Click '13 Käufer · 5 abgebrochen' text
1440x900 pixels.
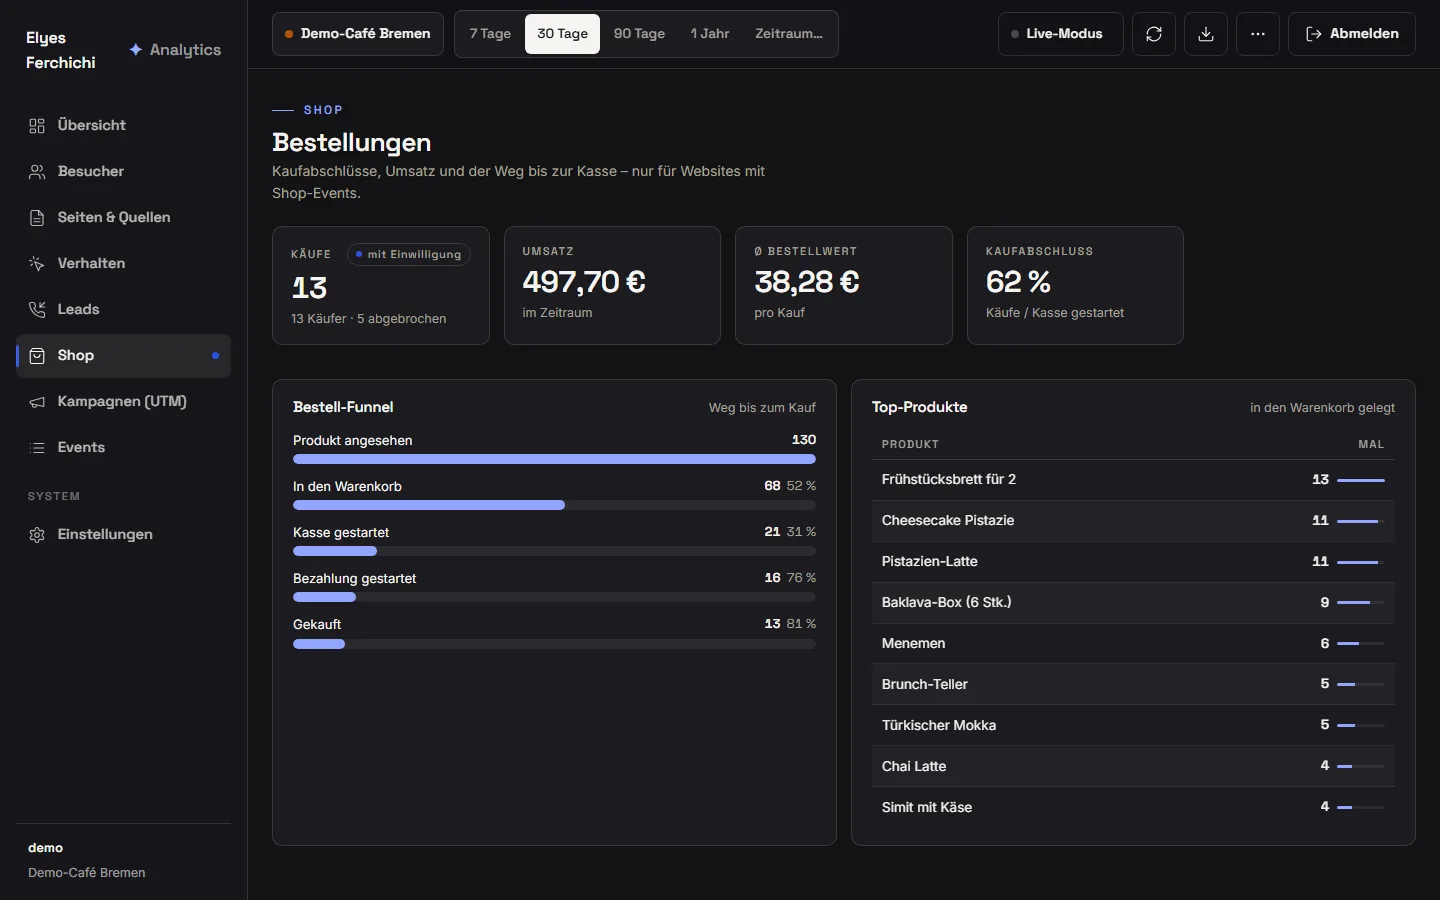369,319
